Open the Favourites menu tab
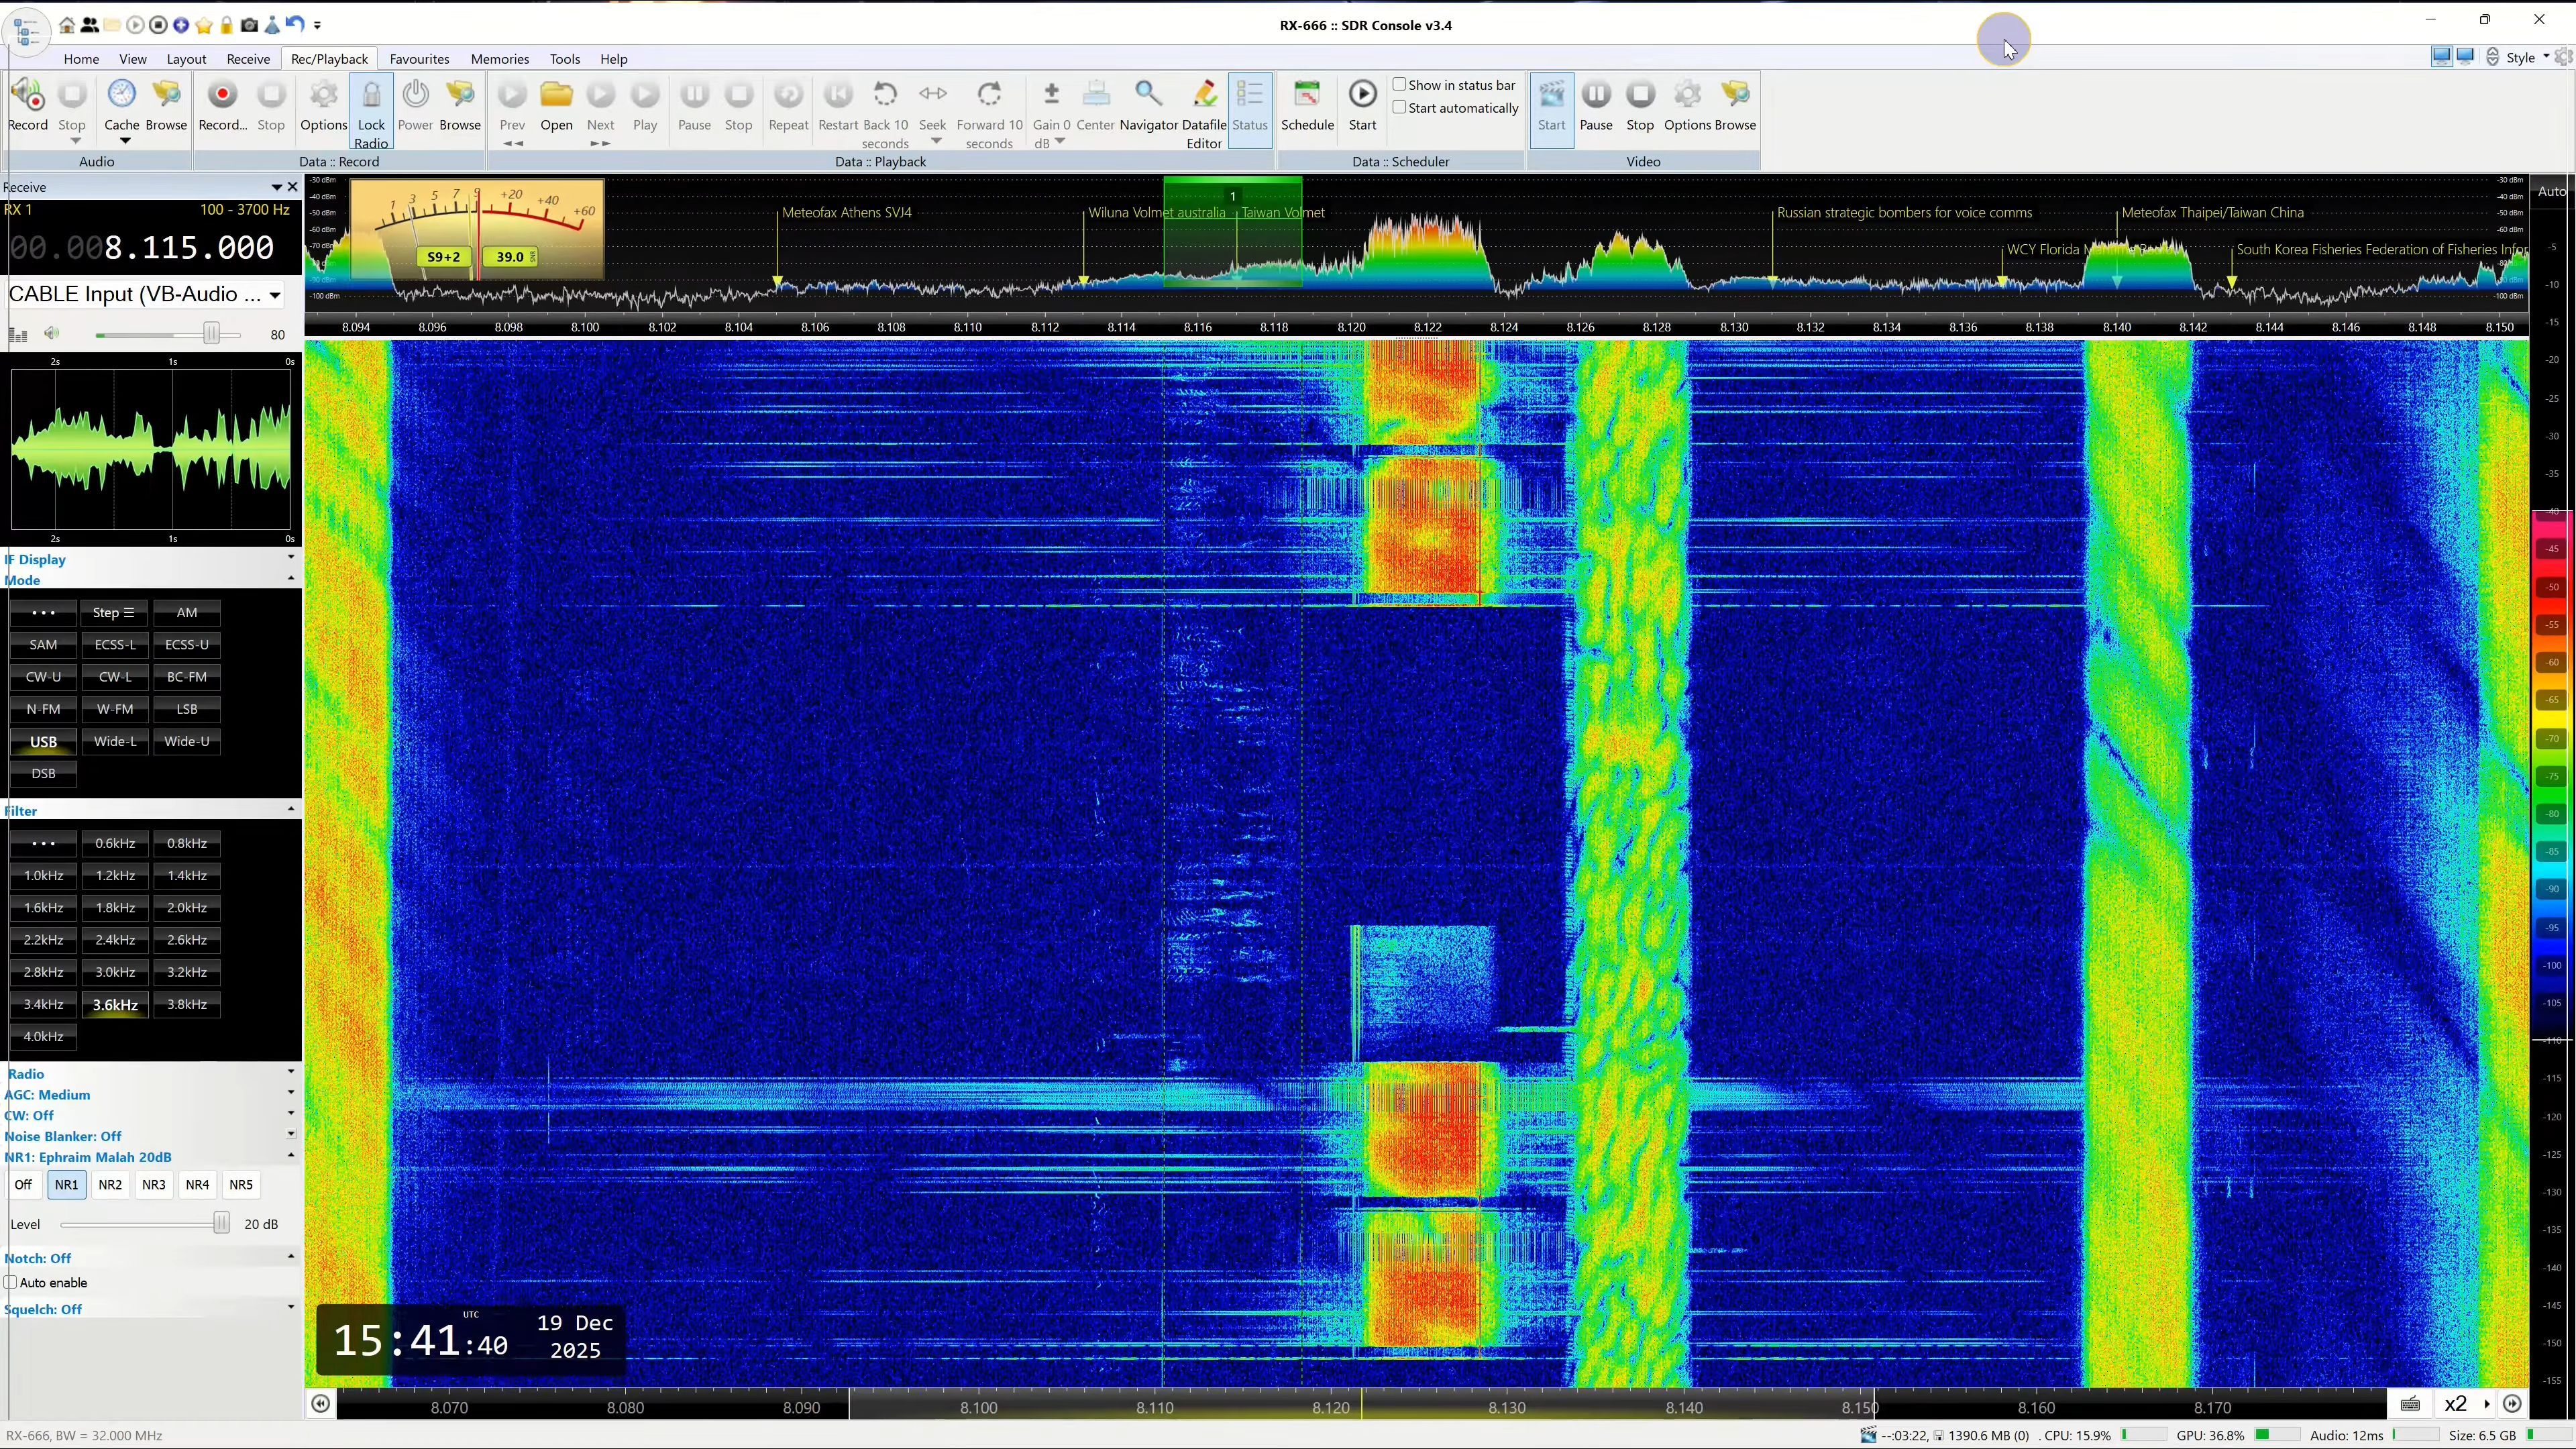 point(419,59)
